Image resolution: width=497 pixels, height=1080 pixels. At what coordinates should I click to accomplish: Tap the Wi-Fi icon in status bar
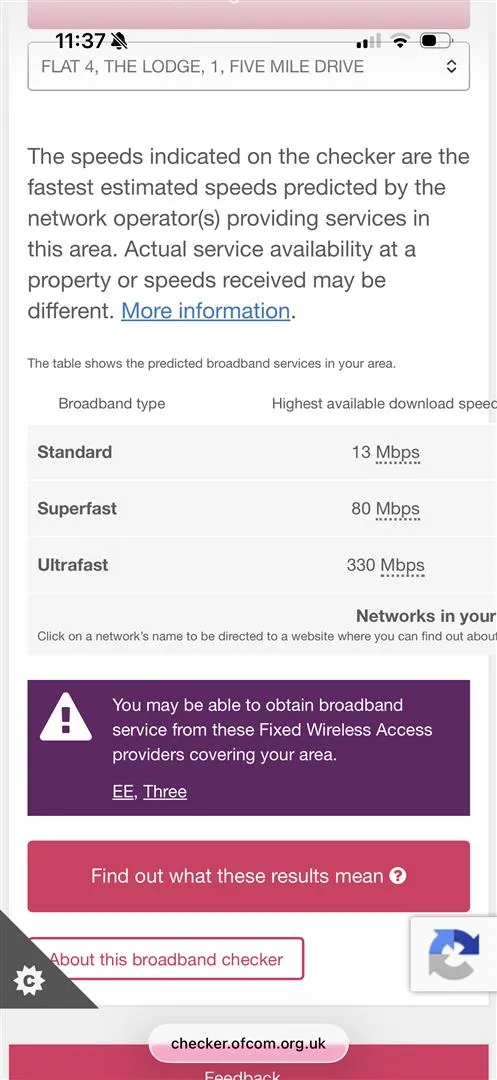pos(400,42)
